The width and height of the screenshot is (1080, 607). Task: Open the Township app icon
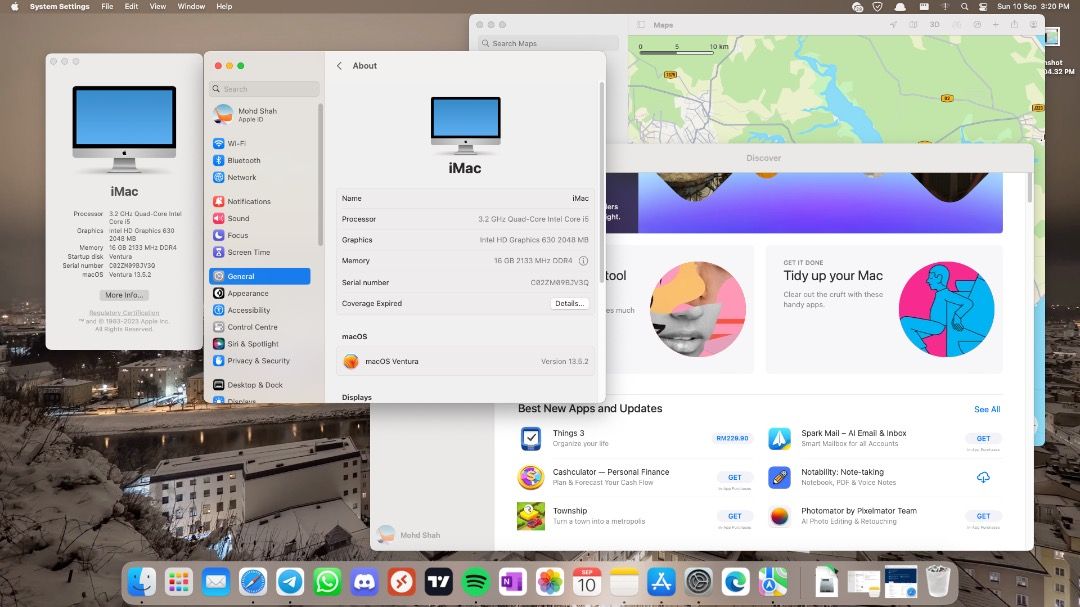(x=531, y=516)
